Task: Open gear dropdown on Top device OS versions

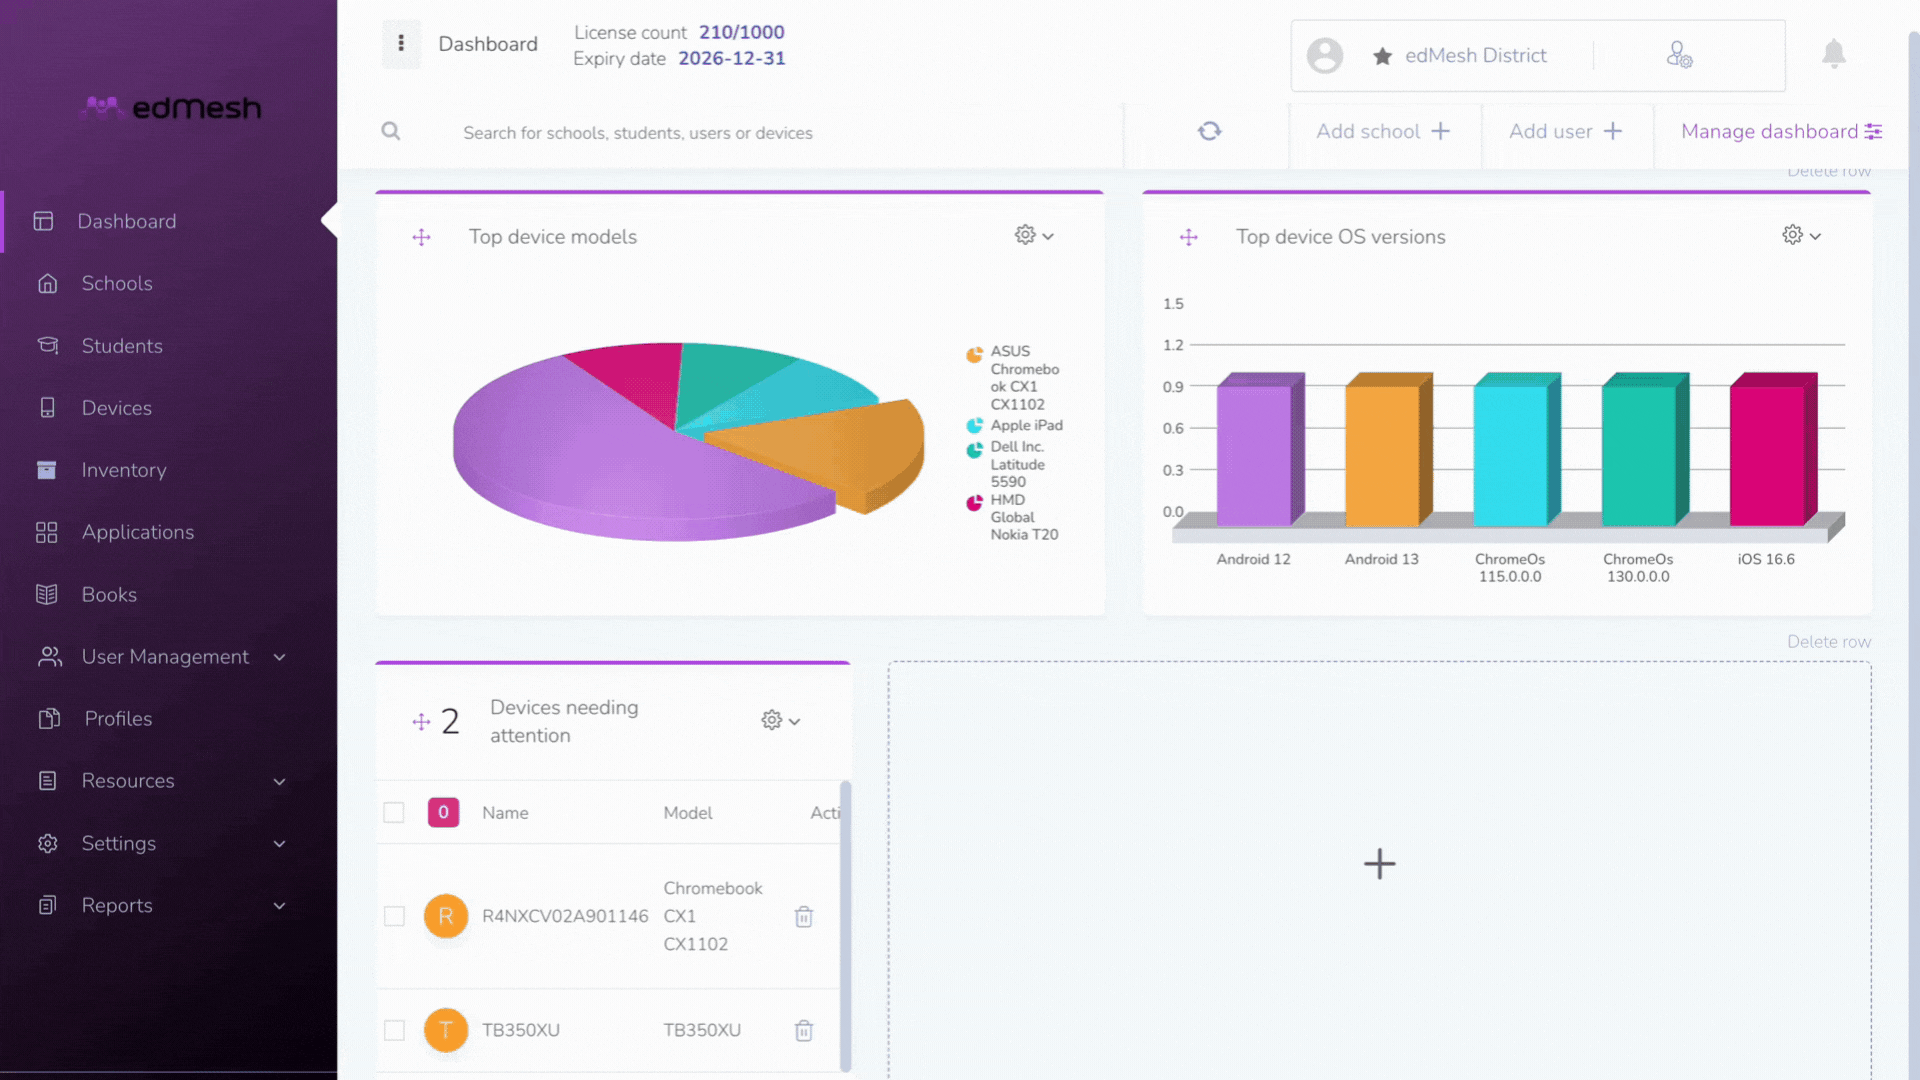Action: click(x=1801, y=235)
